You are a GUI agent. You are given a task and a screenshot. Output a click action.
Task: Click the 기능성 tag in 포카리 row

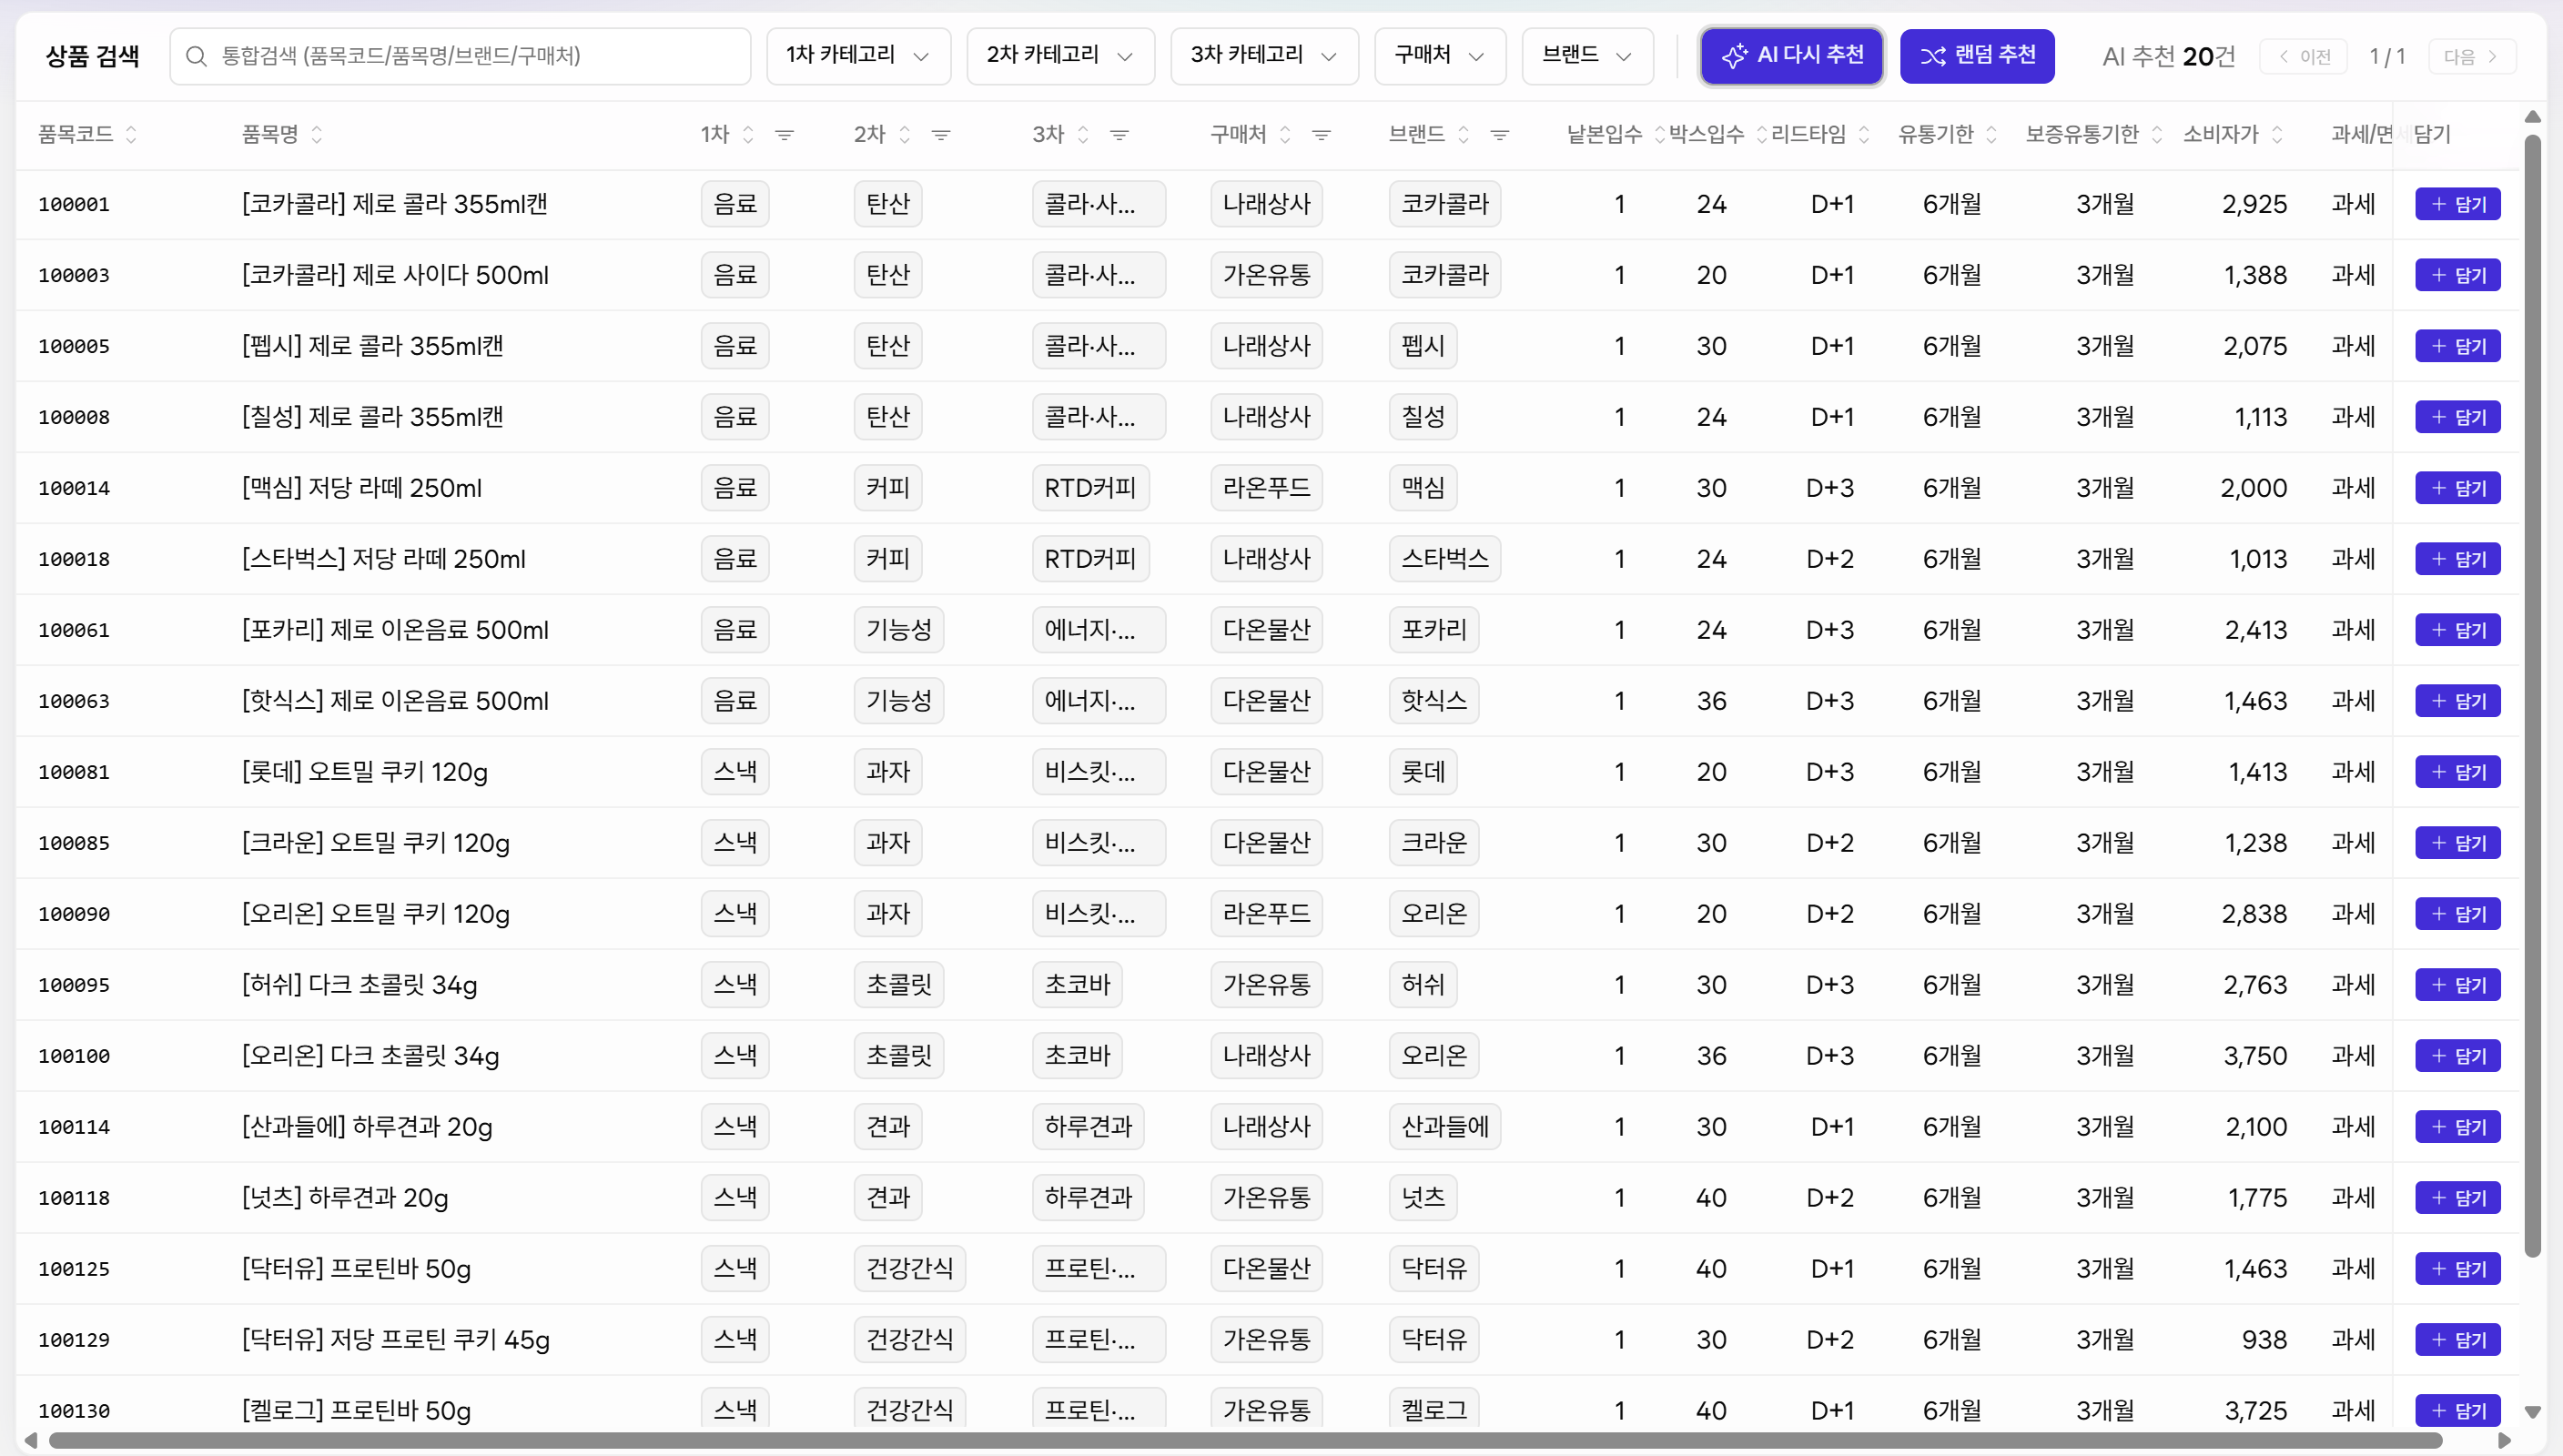[899, 630]
